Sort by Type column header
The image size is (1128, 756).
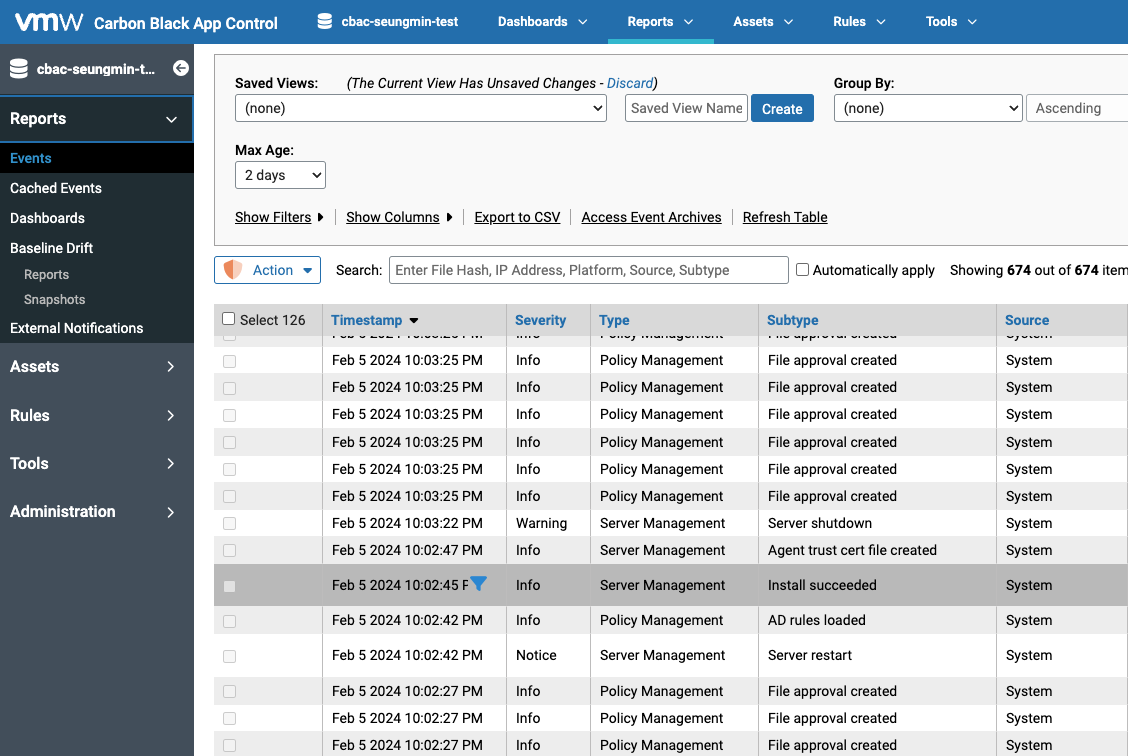click(614, 320)
